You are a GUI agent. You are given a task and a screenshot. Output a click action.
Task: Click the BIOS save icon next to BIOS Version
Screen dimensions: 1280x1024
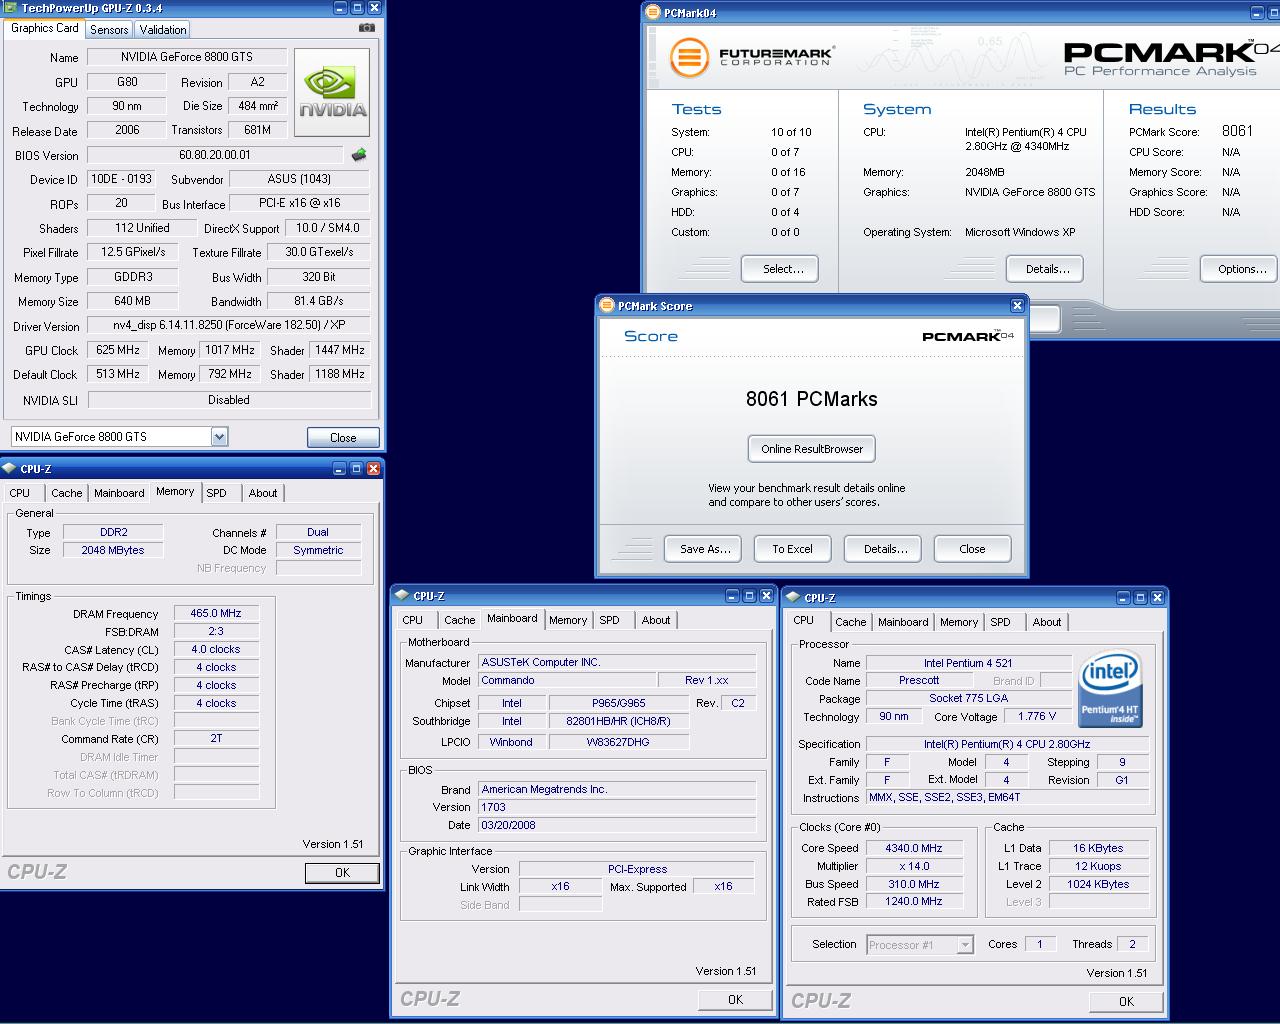point(359,155)
